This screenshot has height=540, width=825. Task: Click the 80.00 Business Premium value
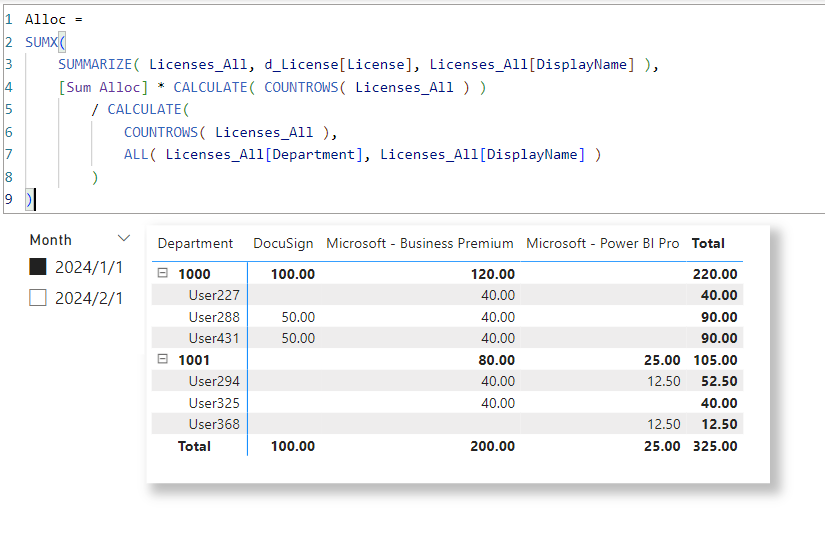pos(496,360)
